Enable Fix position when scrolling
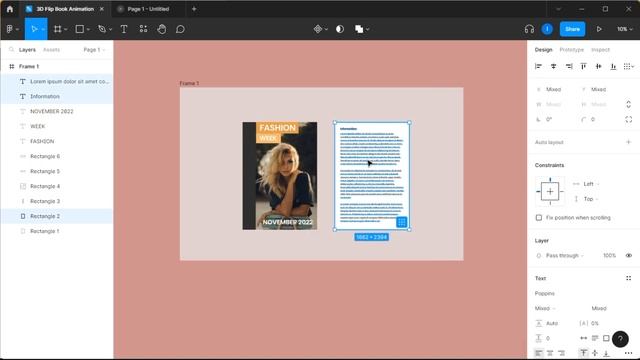Screen dimensions: 640x360 tap(539, 218)
